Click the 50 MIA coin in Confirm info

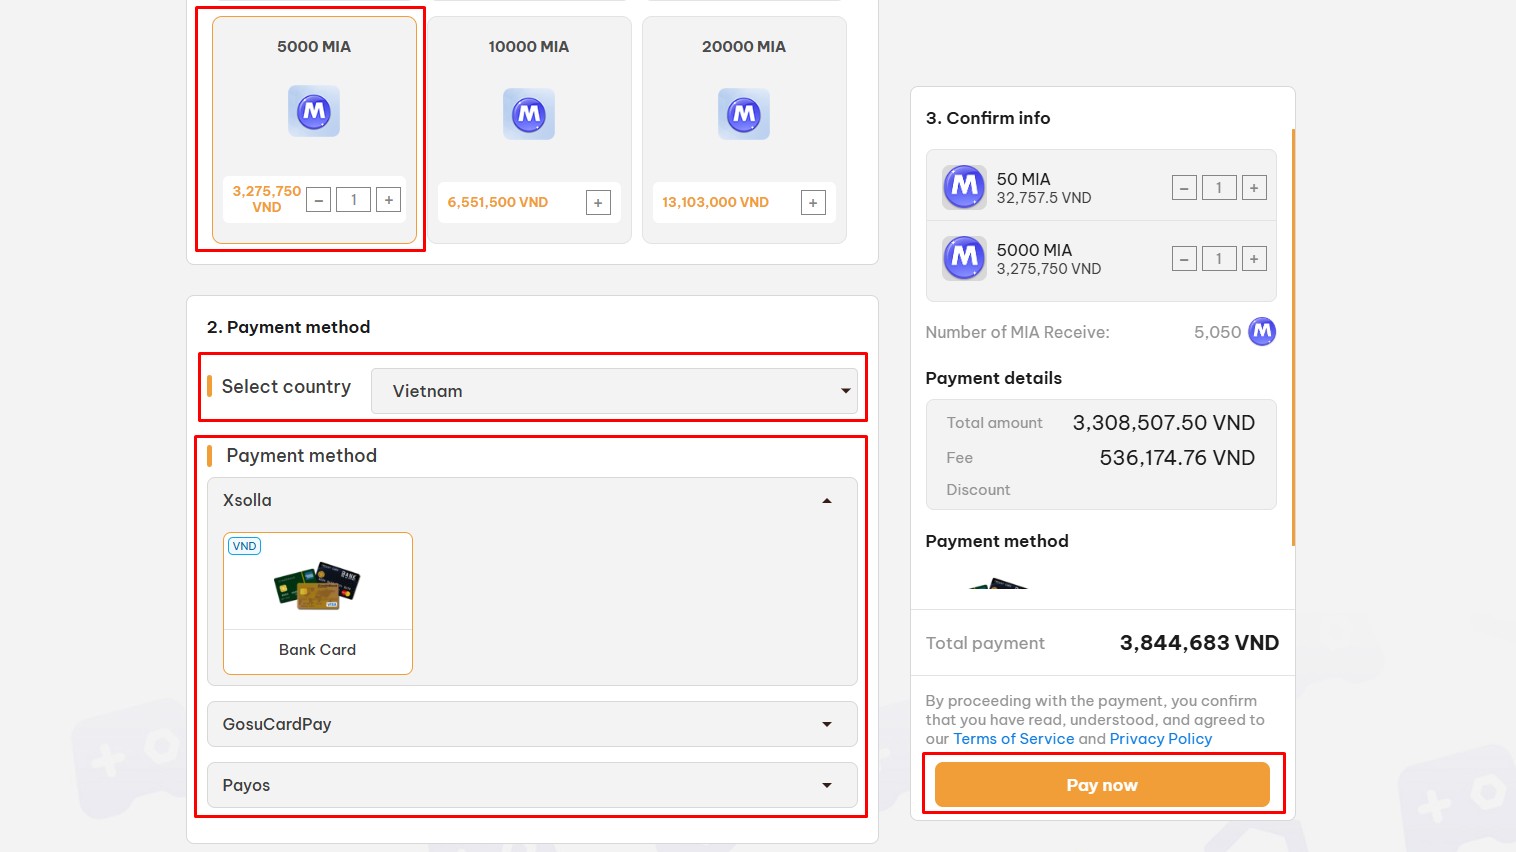click(964, 187)
